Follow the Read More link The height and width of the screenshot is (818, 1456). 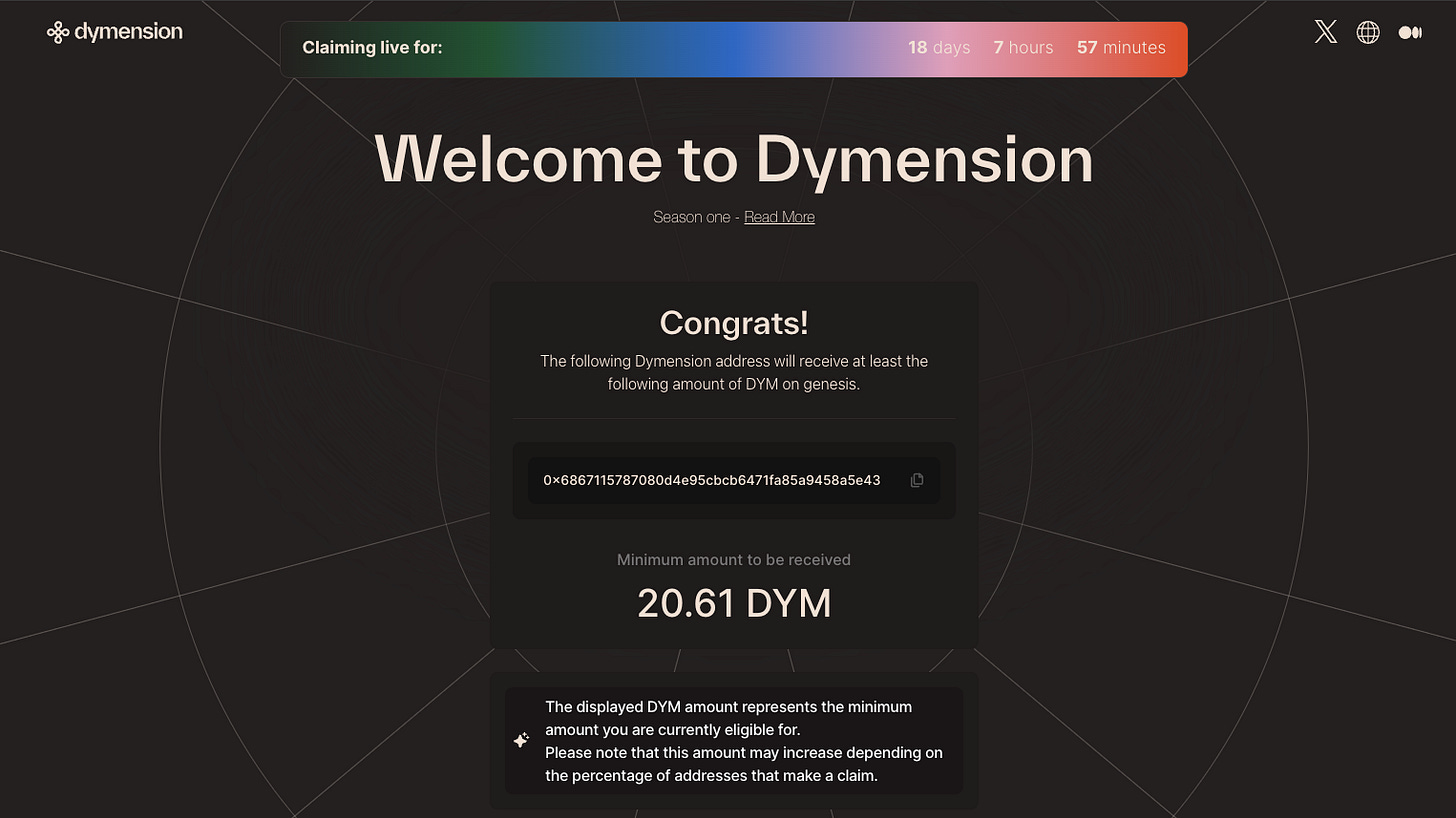pos(779,217)
